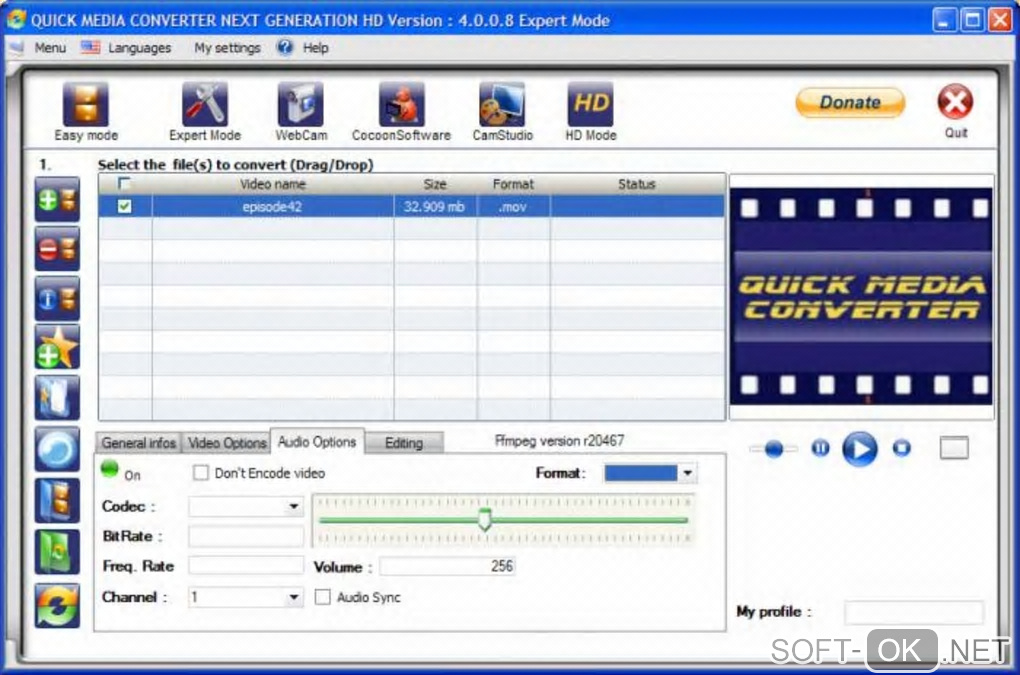Screen dimensions: 1020x675
Task: Click the US flag Languages icon
Action: 90,47
